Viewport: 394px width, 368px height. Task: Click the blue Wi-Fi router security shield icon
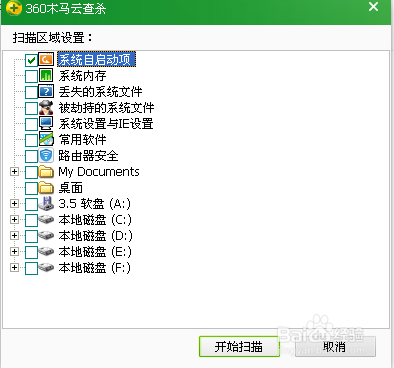tap(46, 155)
